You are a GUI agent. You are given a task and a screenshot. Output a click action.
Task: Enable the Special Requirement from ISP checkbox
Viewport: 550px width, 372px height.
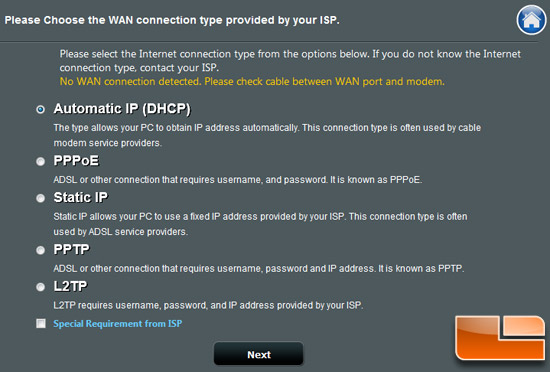pos(41,323)
